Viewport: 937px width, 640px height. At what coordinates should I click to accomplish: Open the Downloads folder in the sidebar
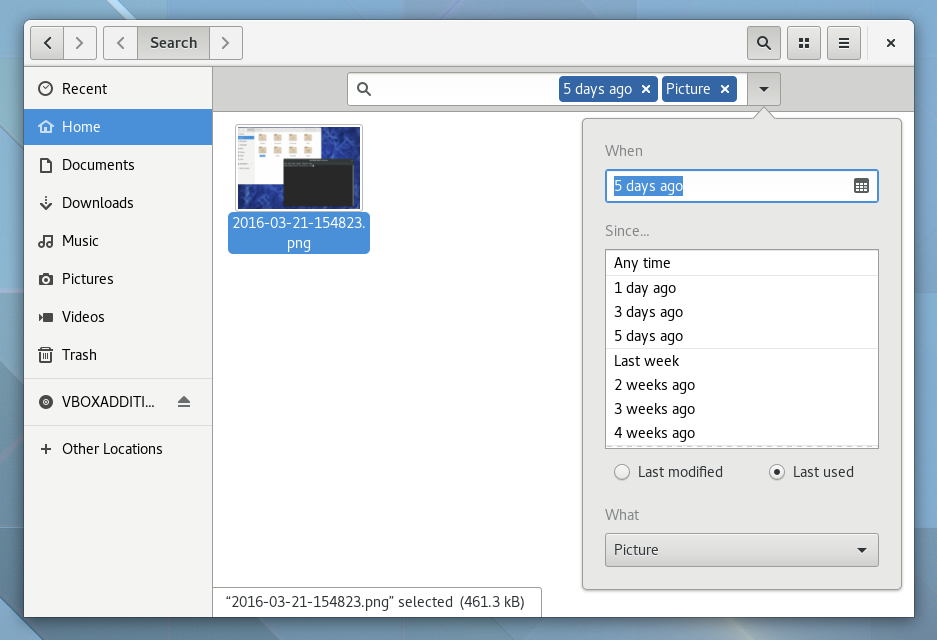point(96,202)
